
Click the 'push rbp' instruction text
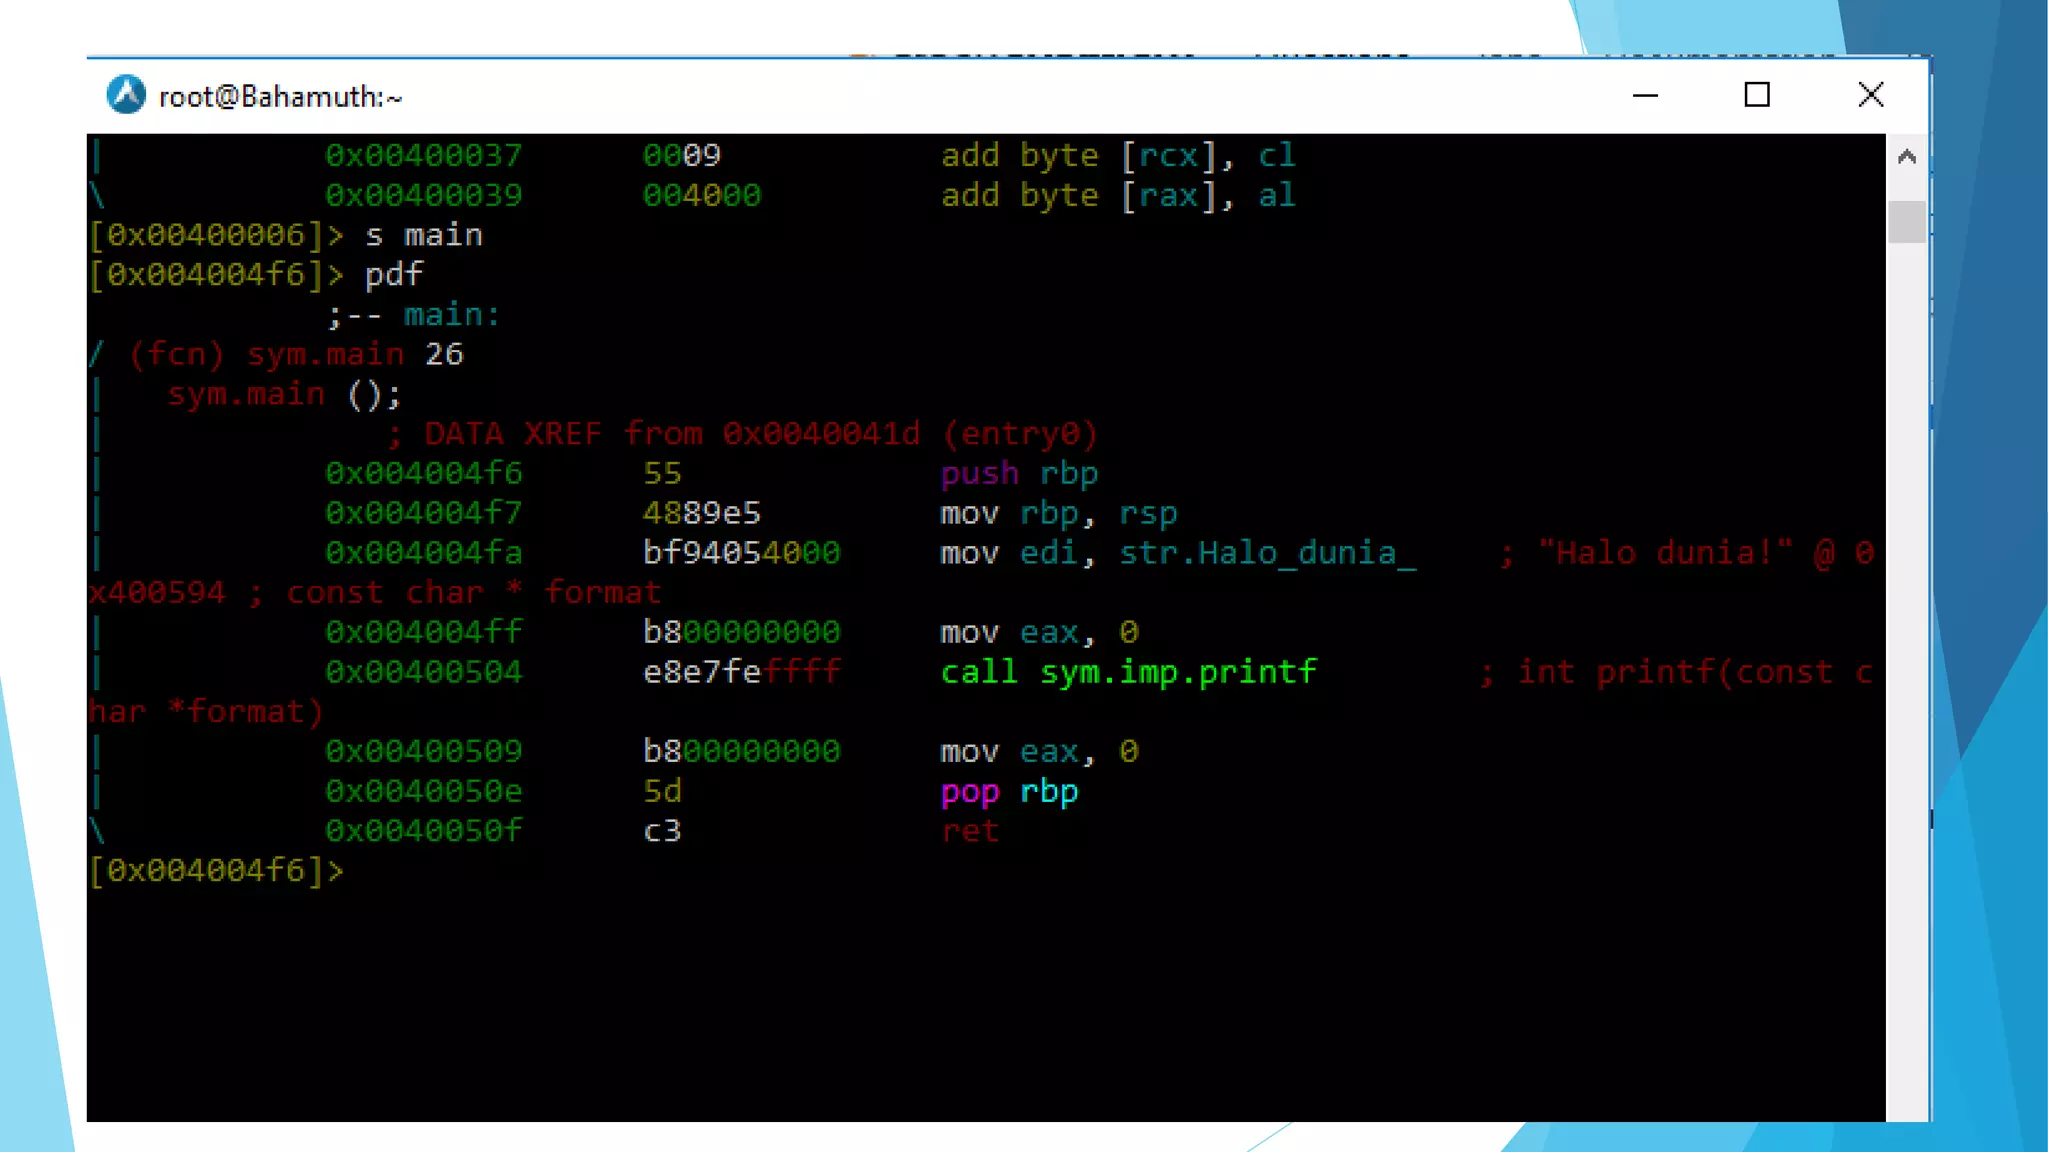[x=1019, y=473]
